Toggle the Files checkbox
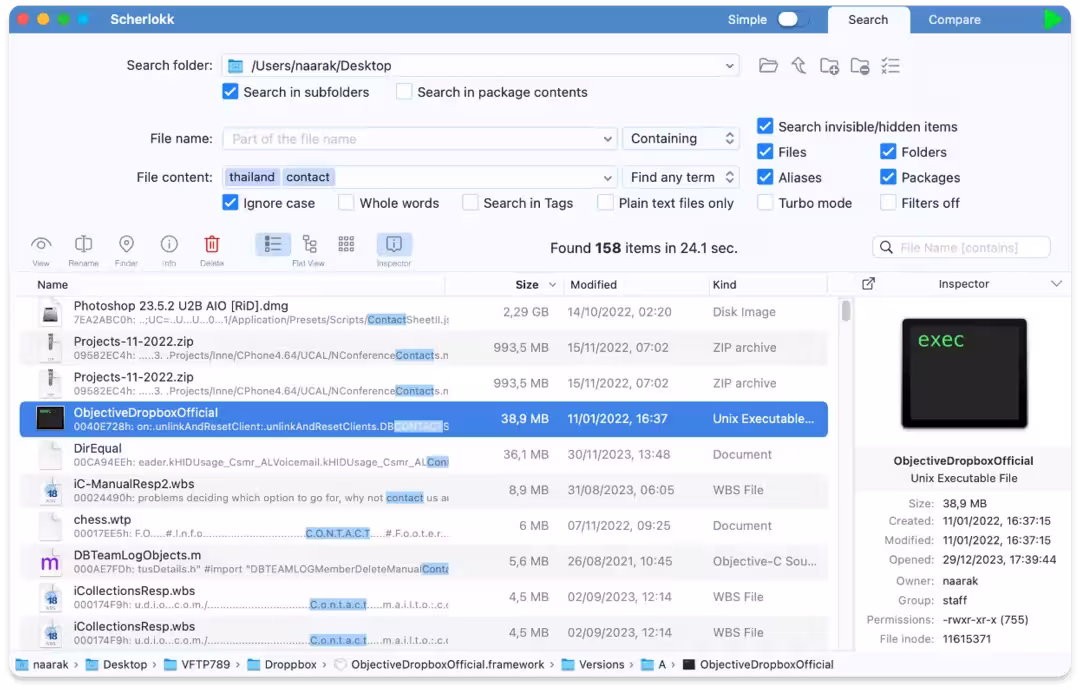Viewport: 1080px width, 690px height. [765, 151]
